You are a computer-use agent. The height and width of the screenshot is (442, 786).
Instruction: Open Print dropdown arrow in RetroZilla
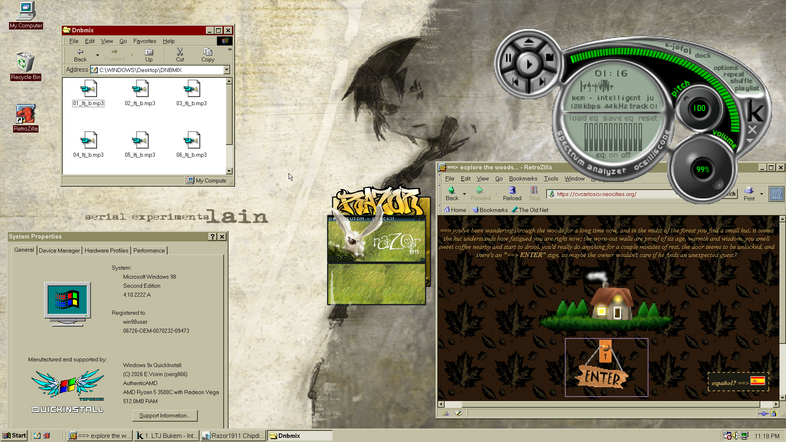click(x=761, y=193)
